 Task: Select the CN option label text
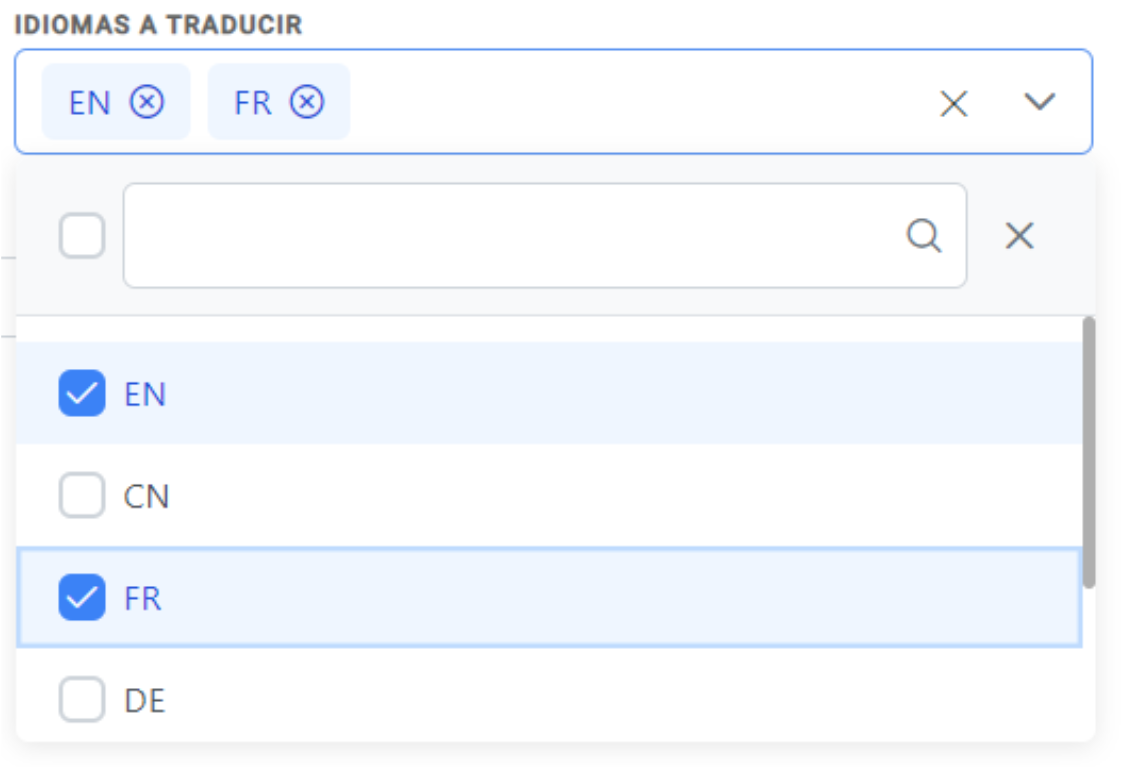pos(146,497)
